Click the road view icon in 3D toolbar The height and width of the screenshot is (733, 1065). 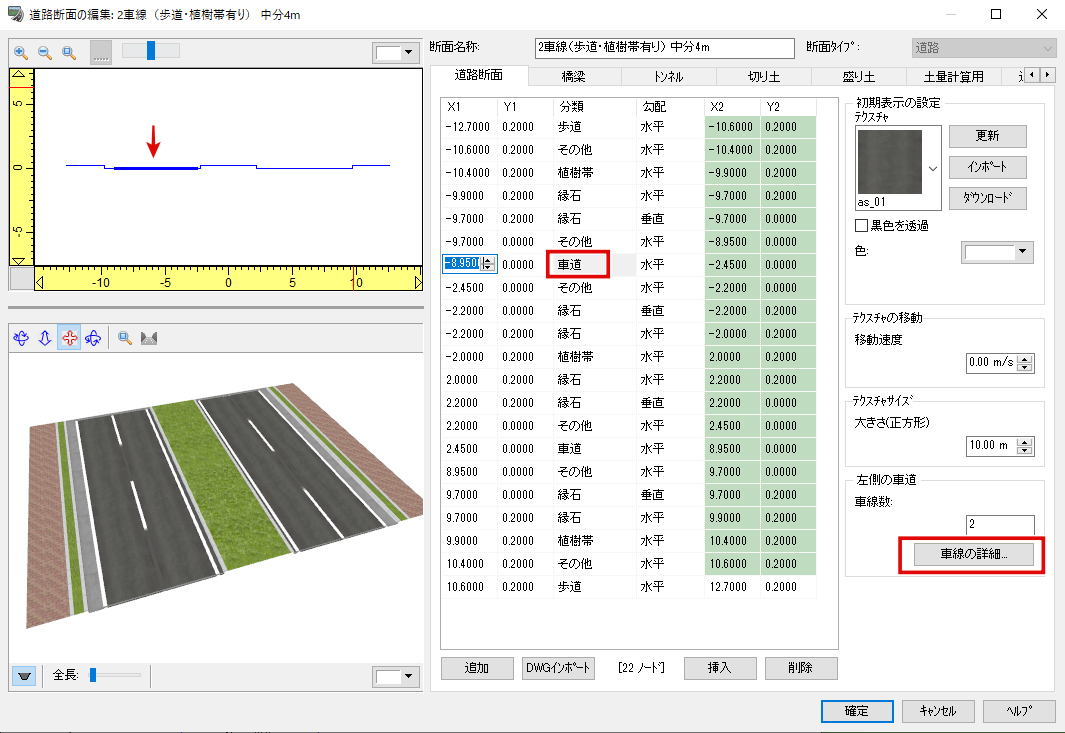pos(151,338)
